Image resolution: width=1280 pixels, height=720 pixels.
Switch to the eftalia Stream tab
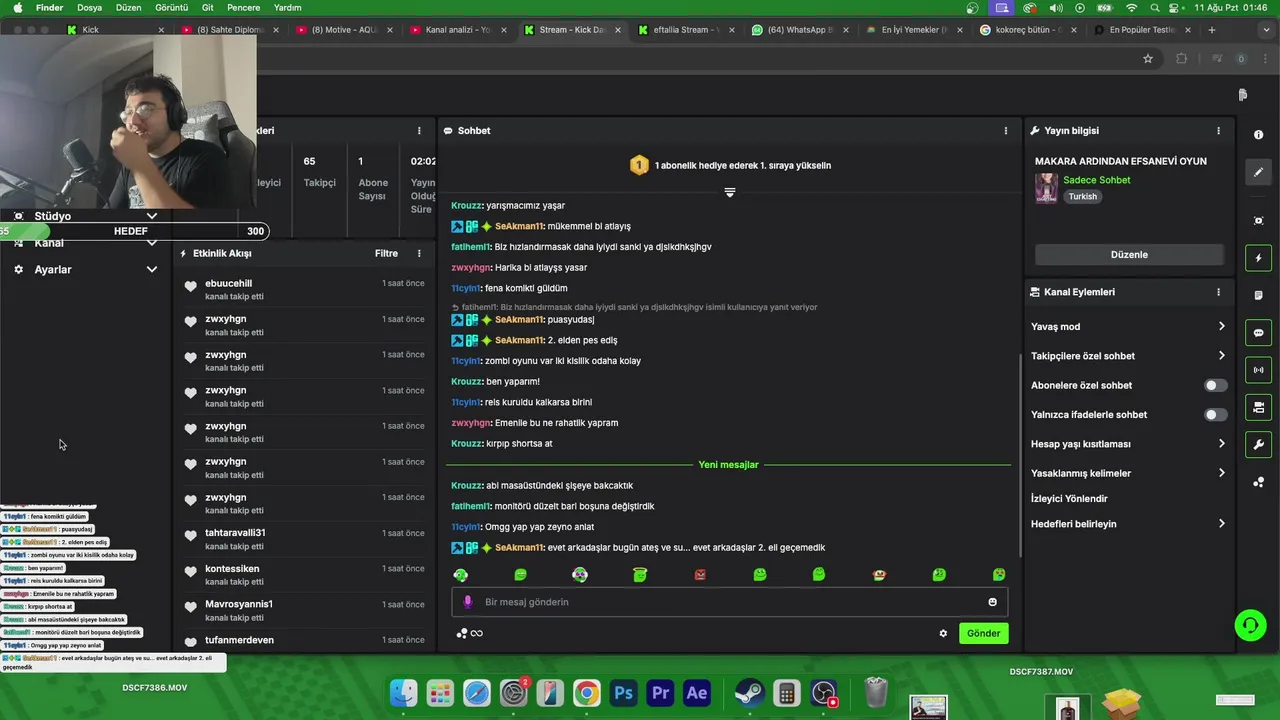point(685,30)
